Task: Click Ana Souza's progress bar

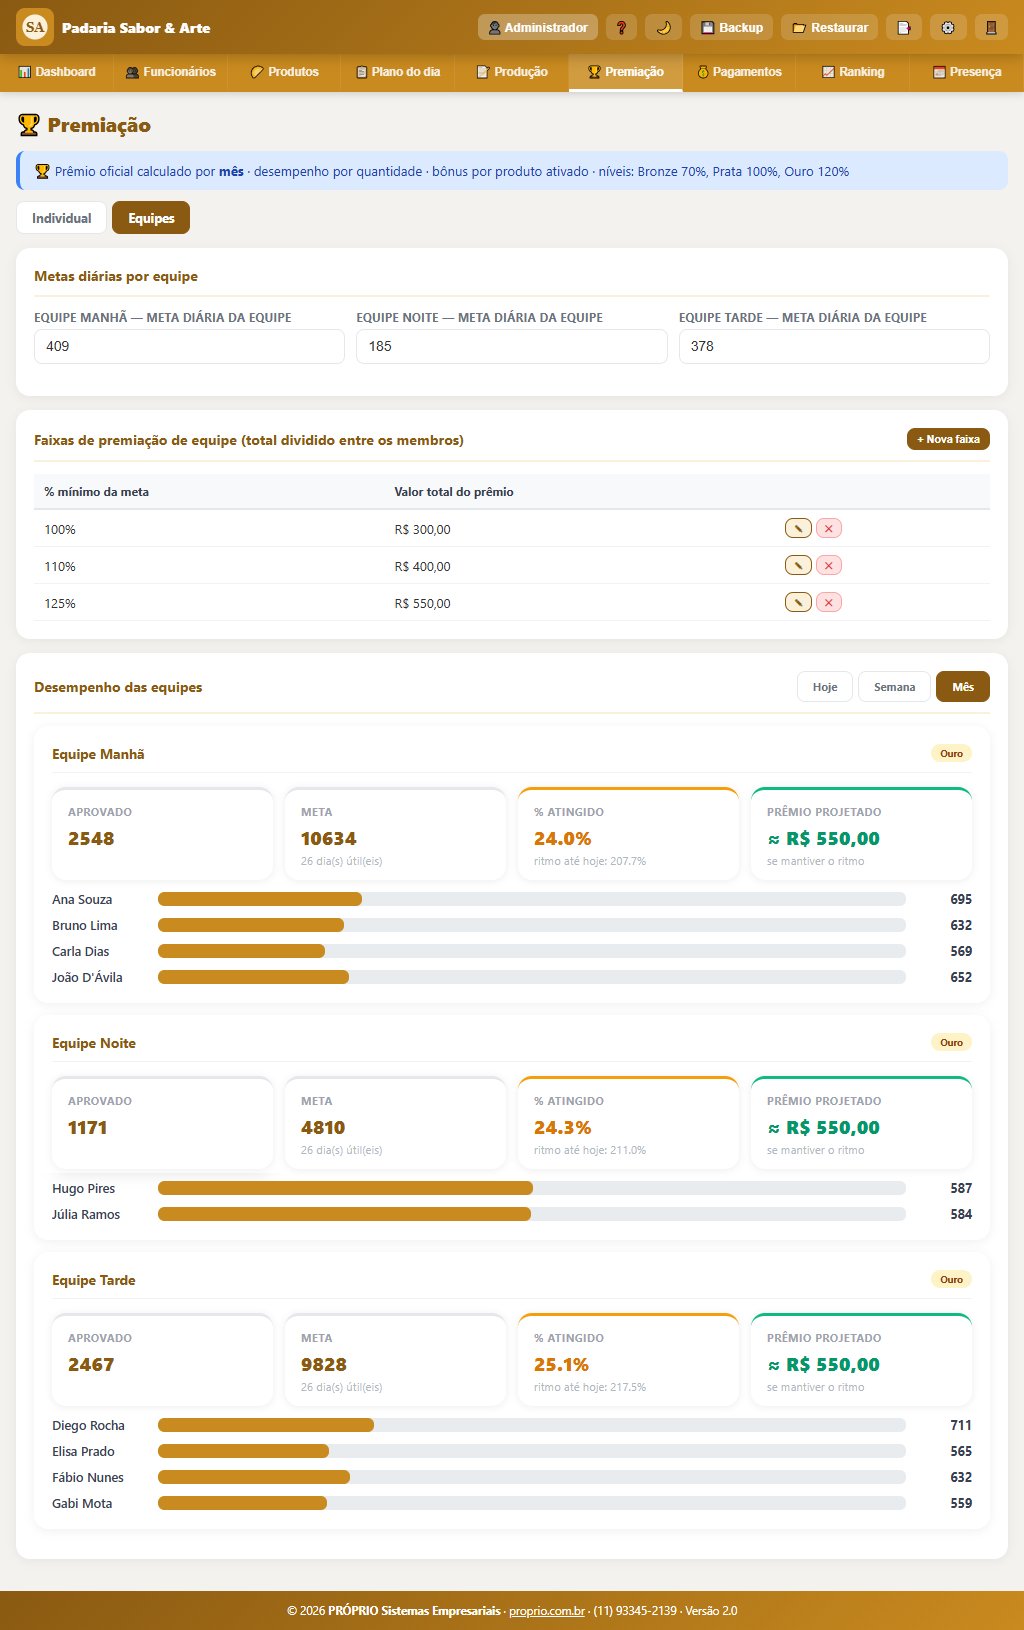Action: click(x=532, y=899)
